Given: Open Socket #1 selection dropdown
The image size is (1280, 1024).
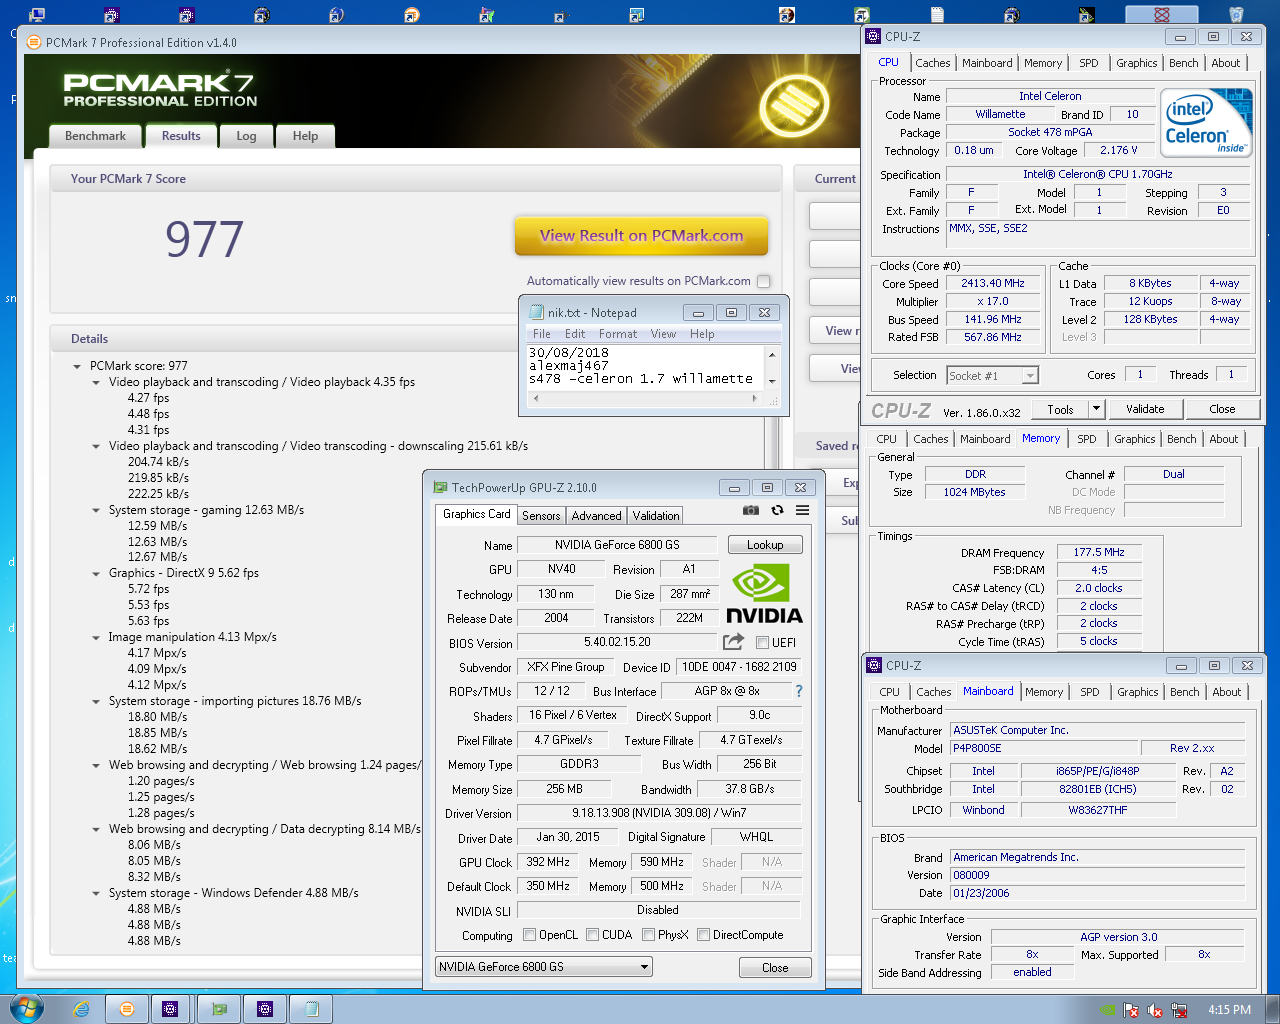Looking at the screenshot, I should [x=1030, y=375].
